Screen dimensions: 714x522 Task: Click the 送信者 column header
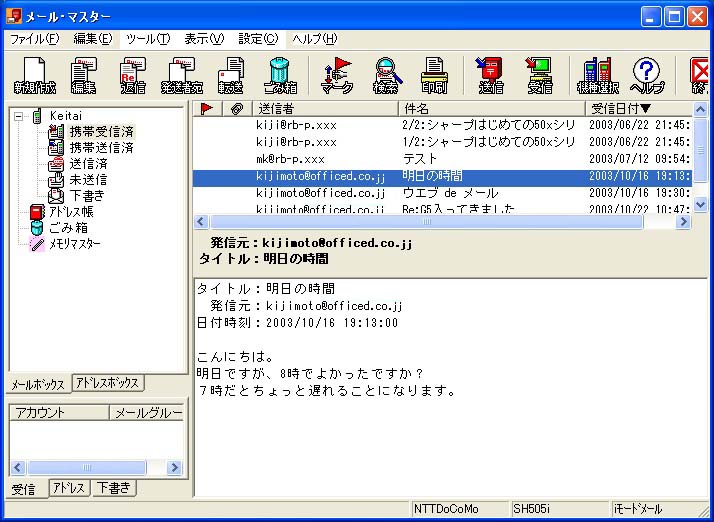click(325, 108)
